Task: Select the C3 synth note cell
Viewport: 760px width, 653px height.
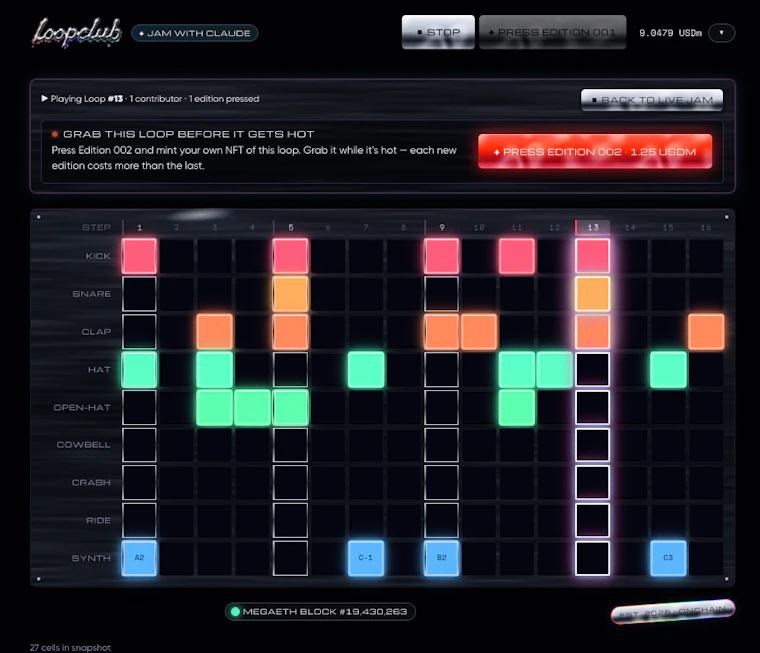Action: [668, 558]
